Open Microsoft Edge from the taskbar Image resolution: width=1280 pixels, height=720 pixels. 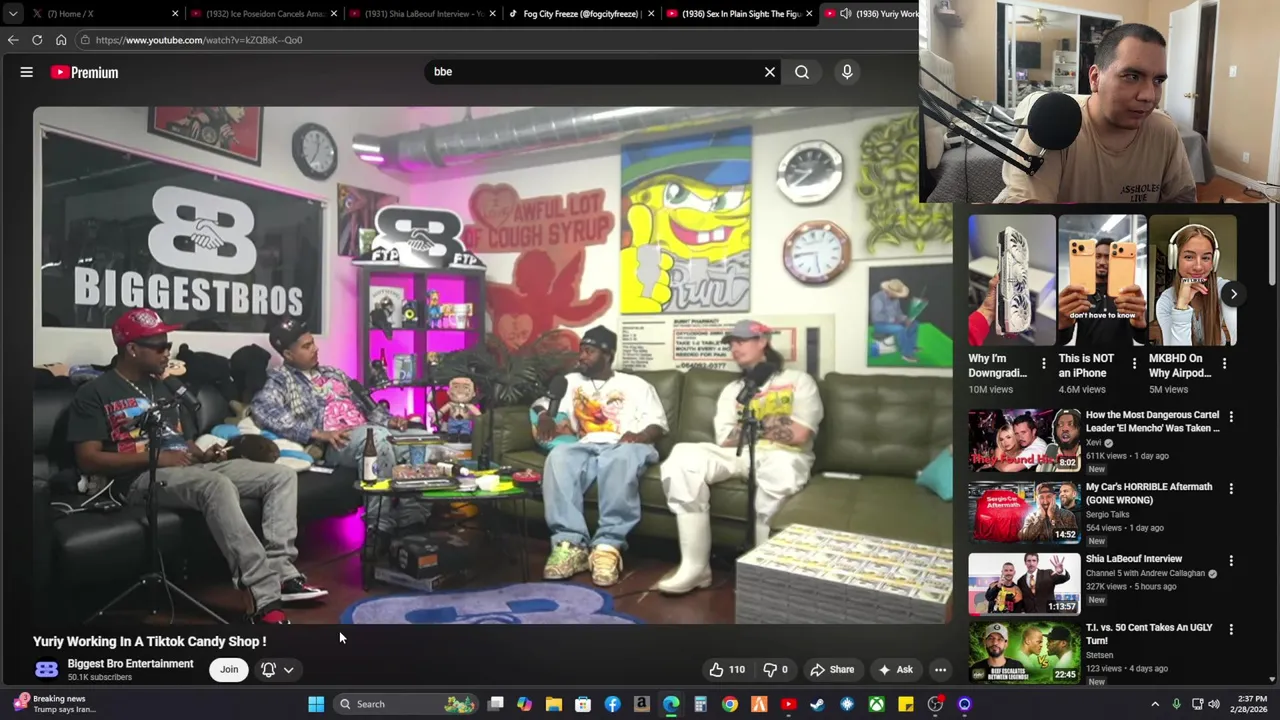tap(670, 704)
